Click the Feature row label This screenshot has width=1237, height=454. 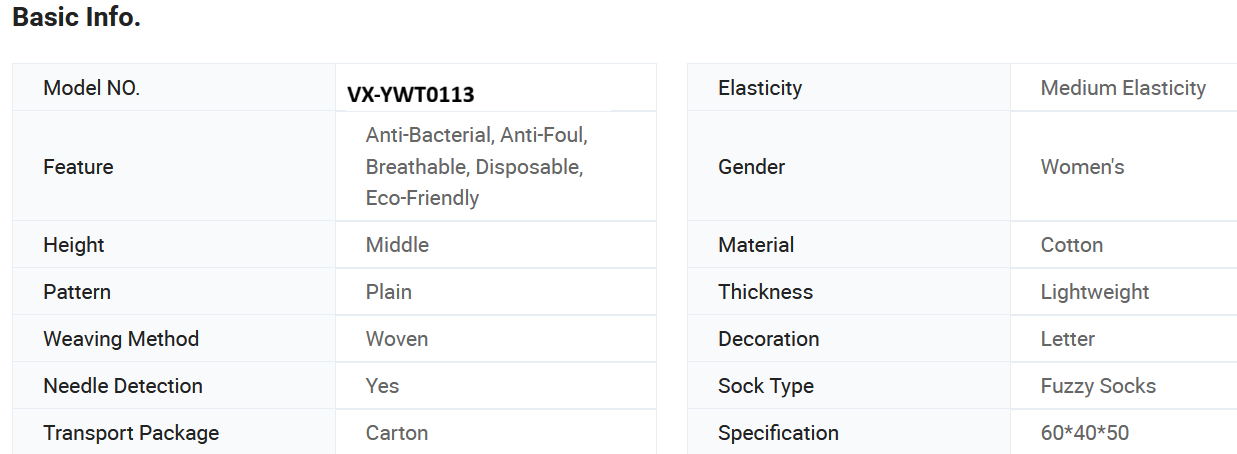78,167
